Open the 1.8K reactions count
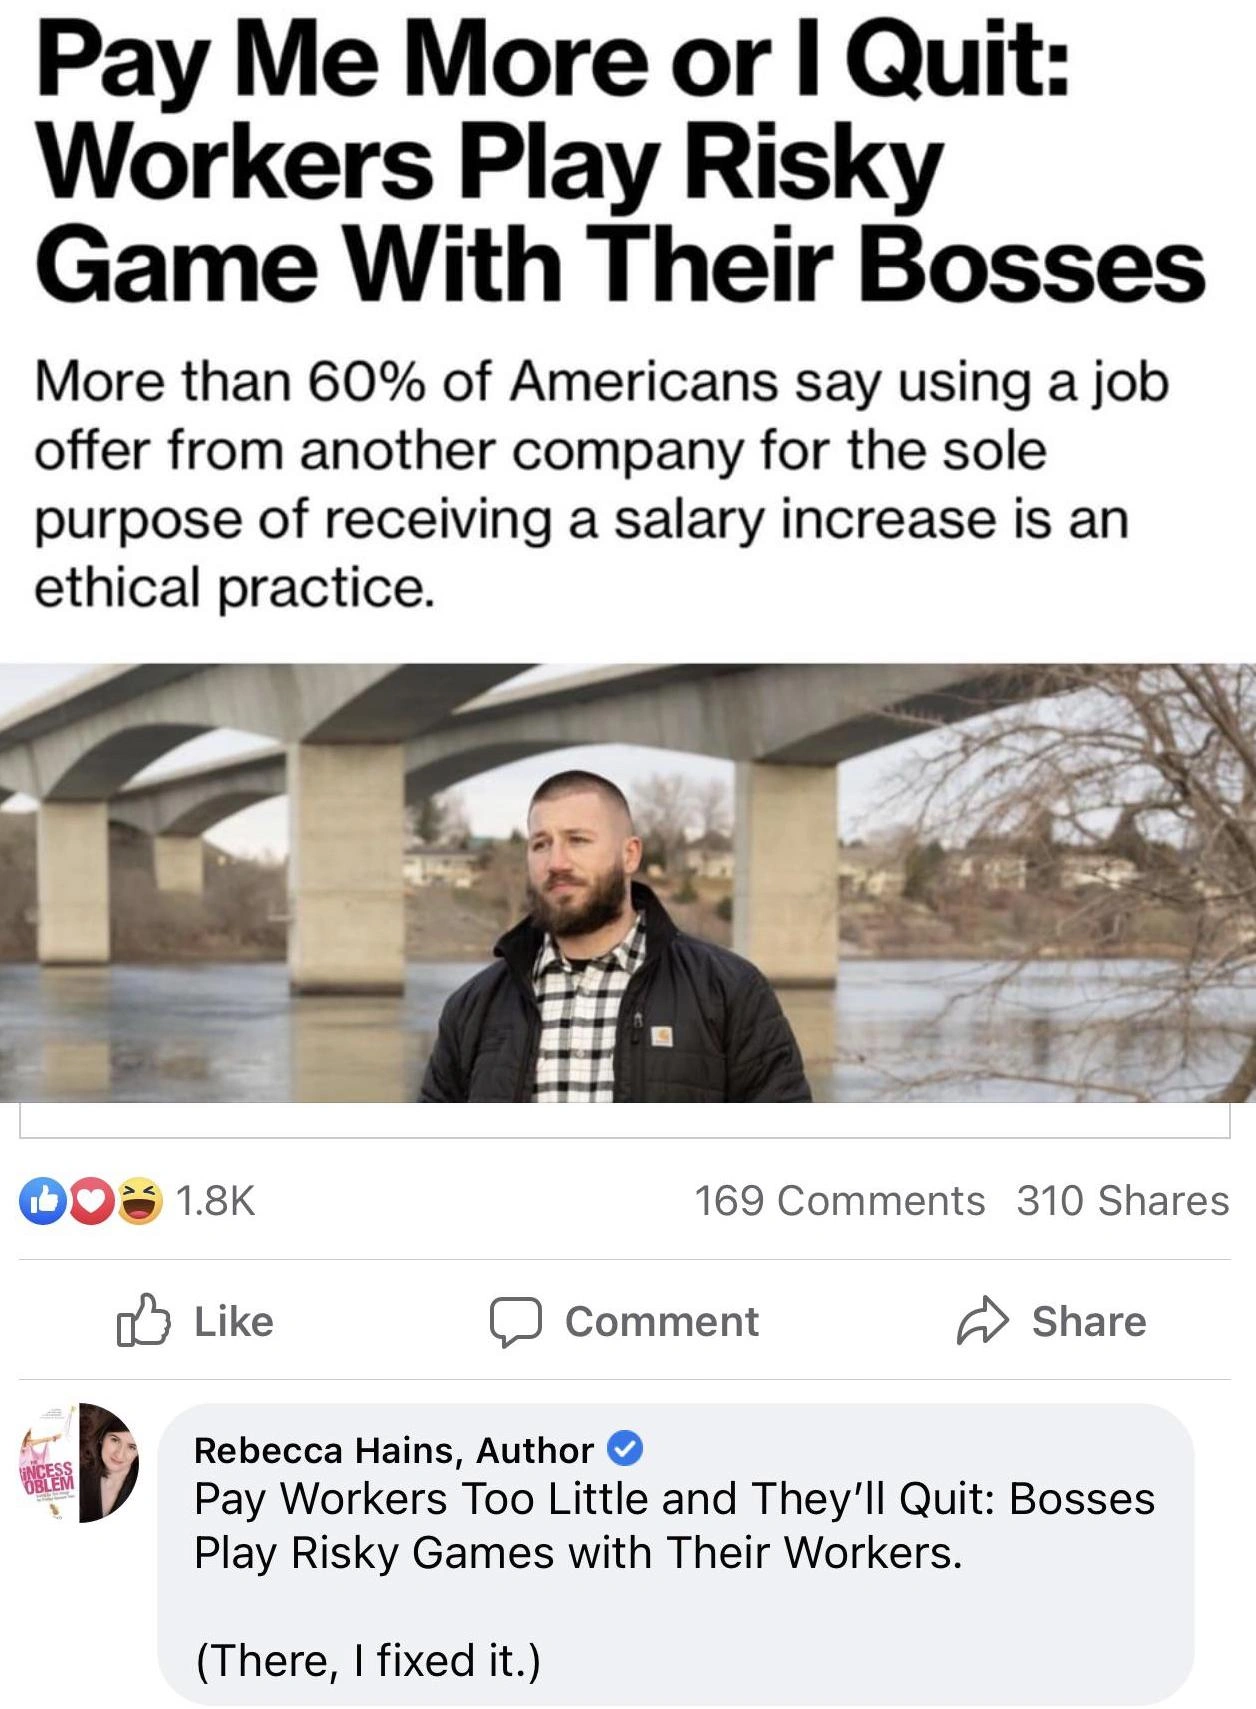This screenshot has width=1256, height=1709. (x=215, y=1201)
